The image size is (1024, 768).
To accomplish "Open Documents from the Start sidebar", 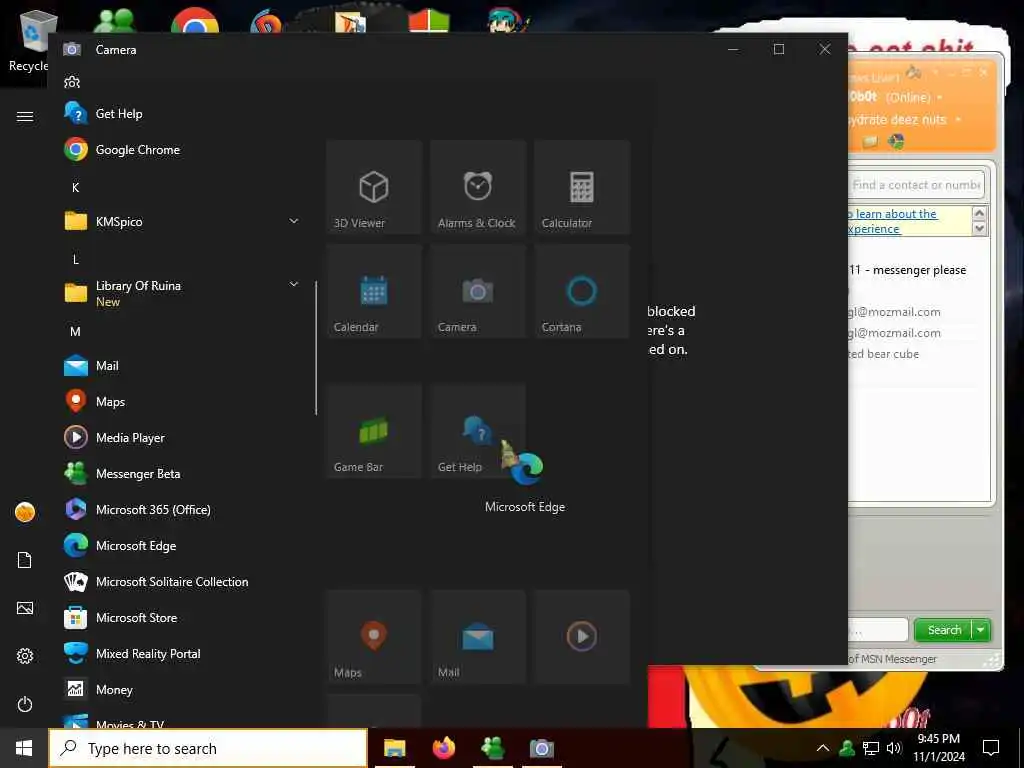I will [25, 560].
